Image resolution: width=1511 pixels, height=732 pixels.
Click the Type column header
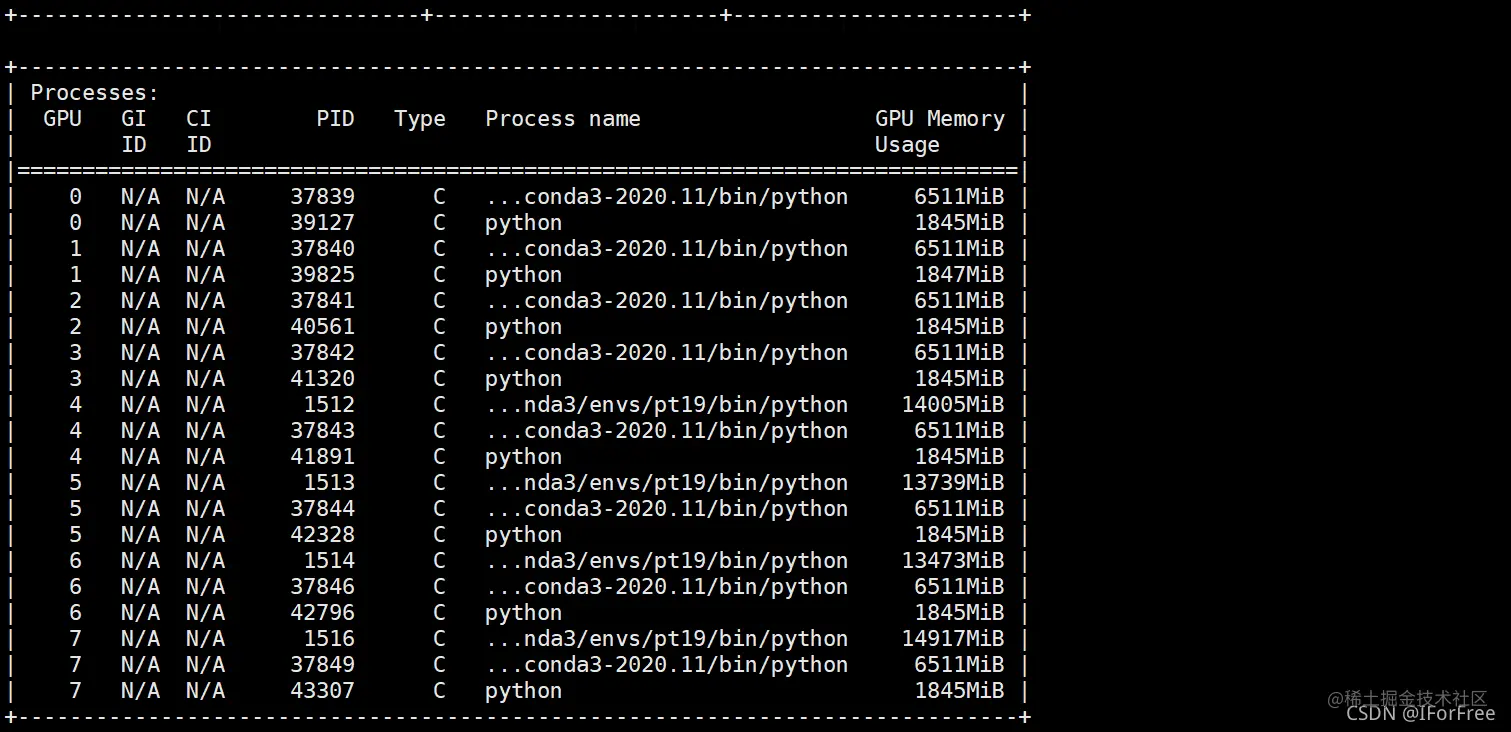pos(420,119)
